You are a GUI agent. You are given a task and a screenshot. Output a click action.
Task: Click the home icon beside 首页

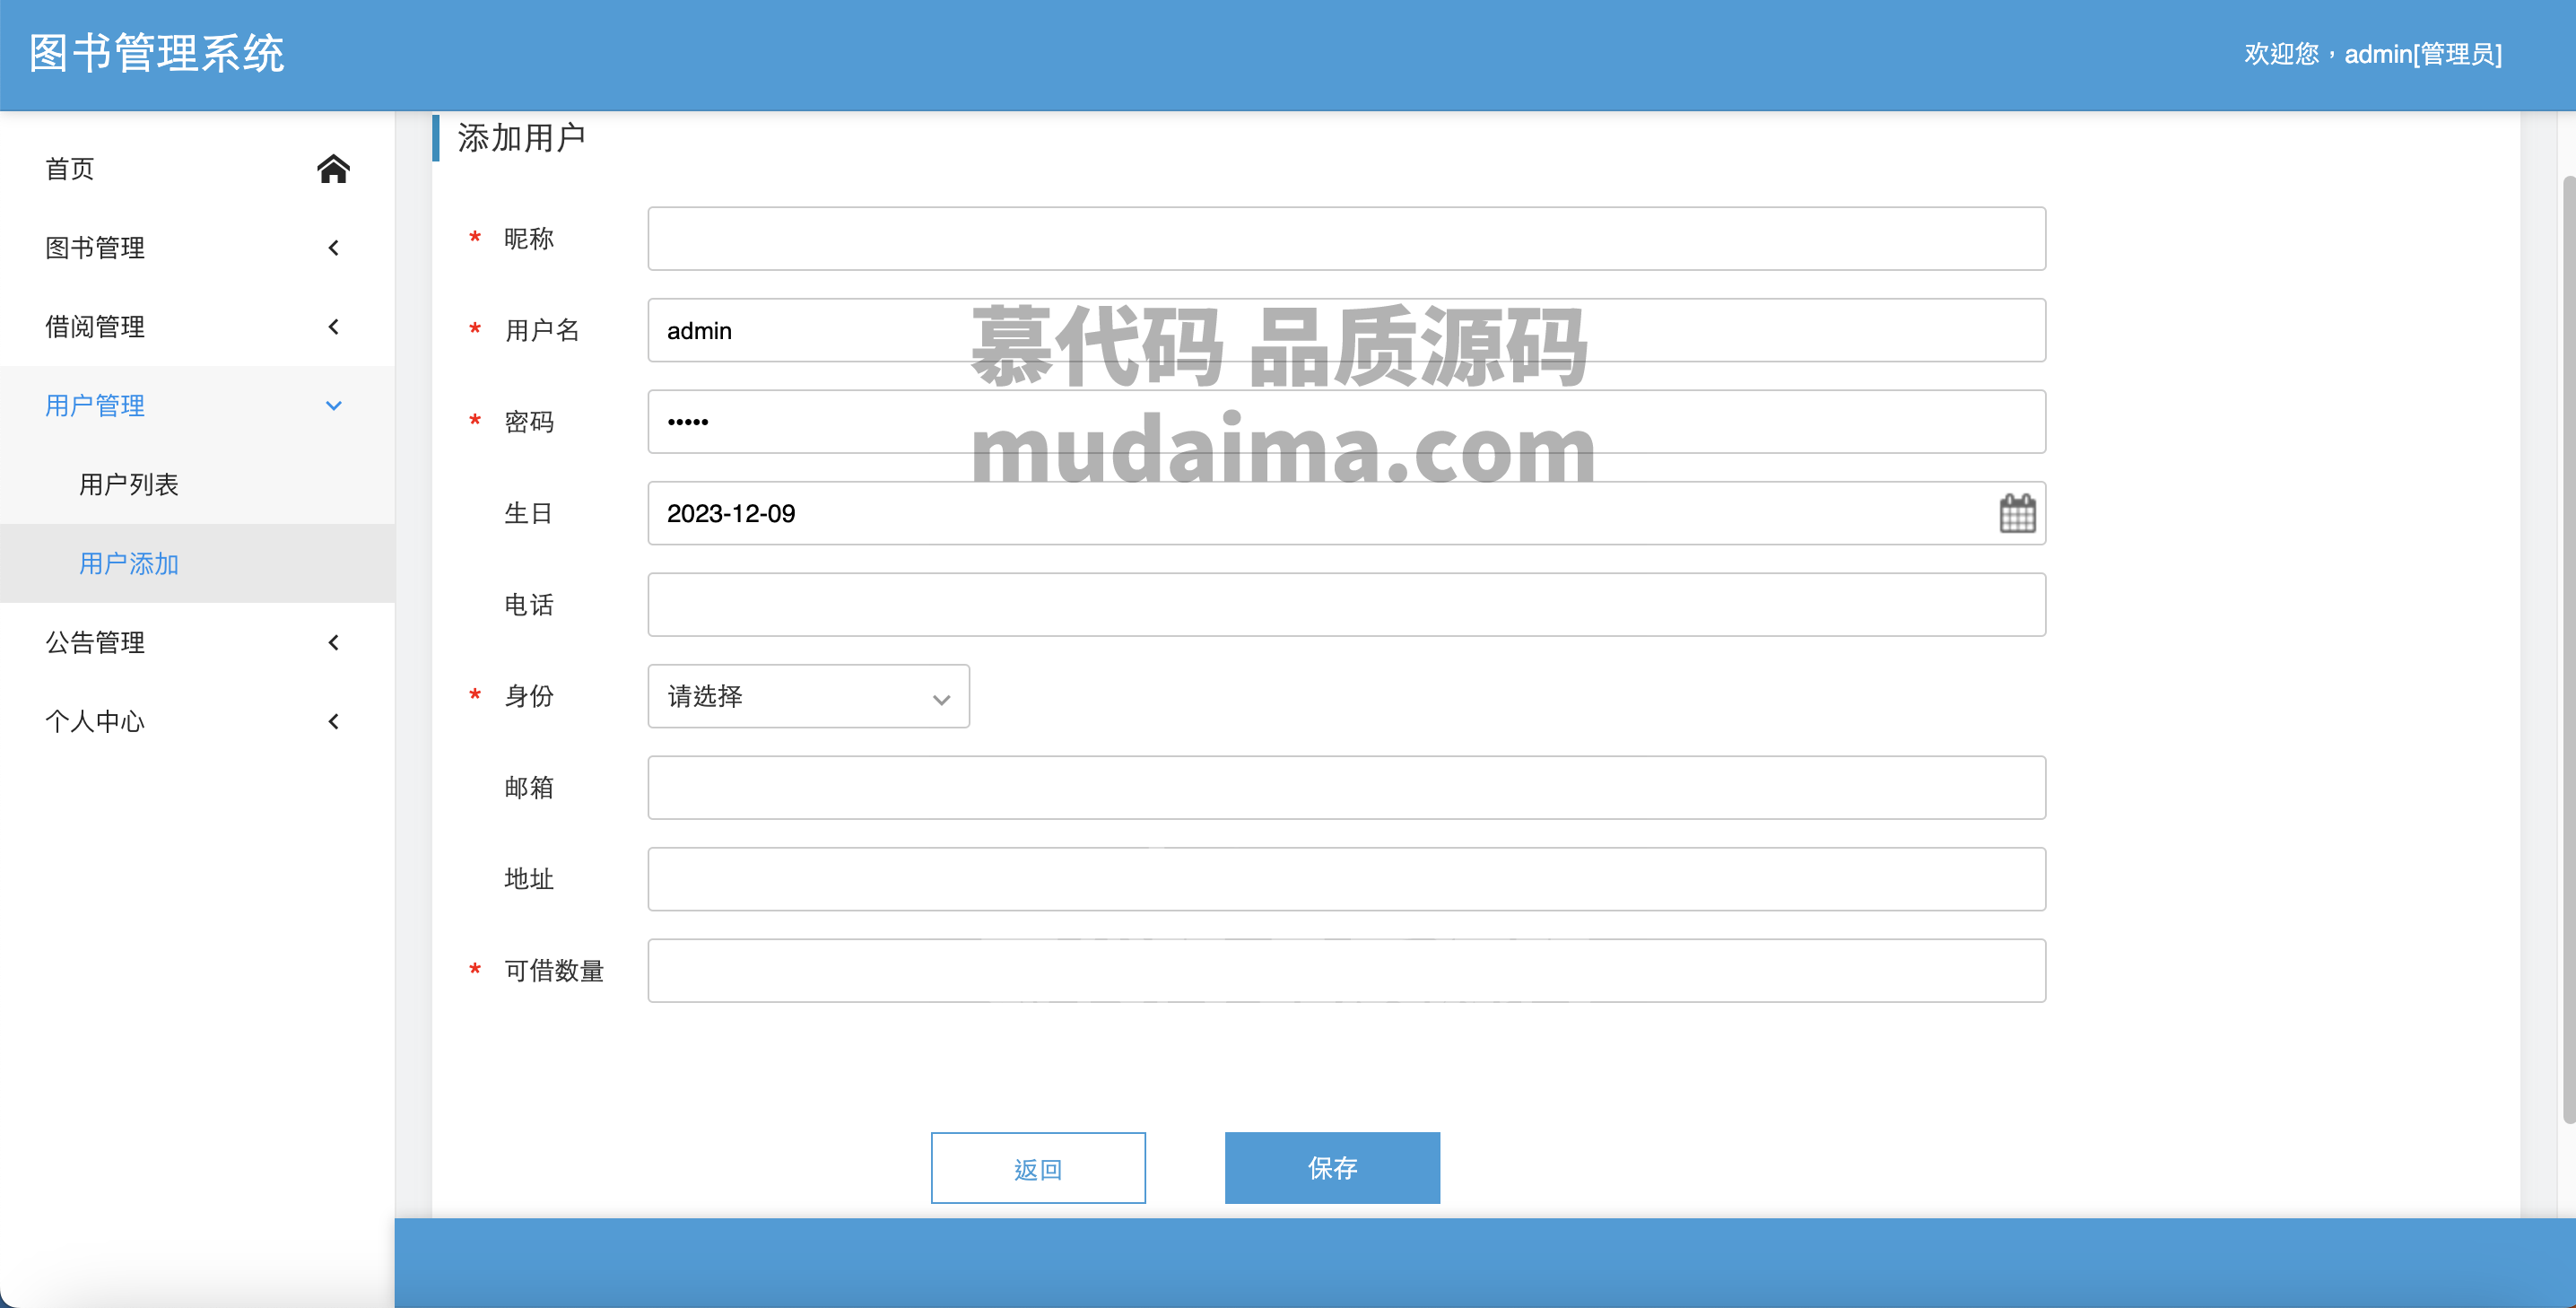coord(333,168)
